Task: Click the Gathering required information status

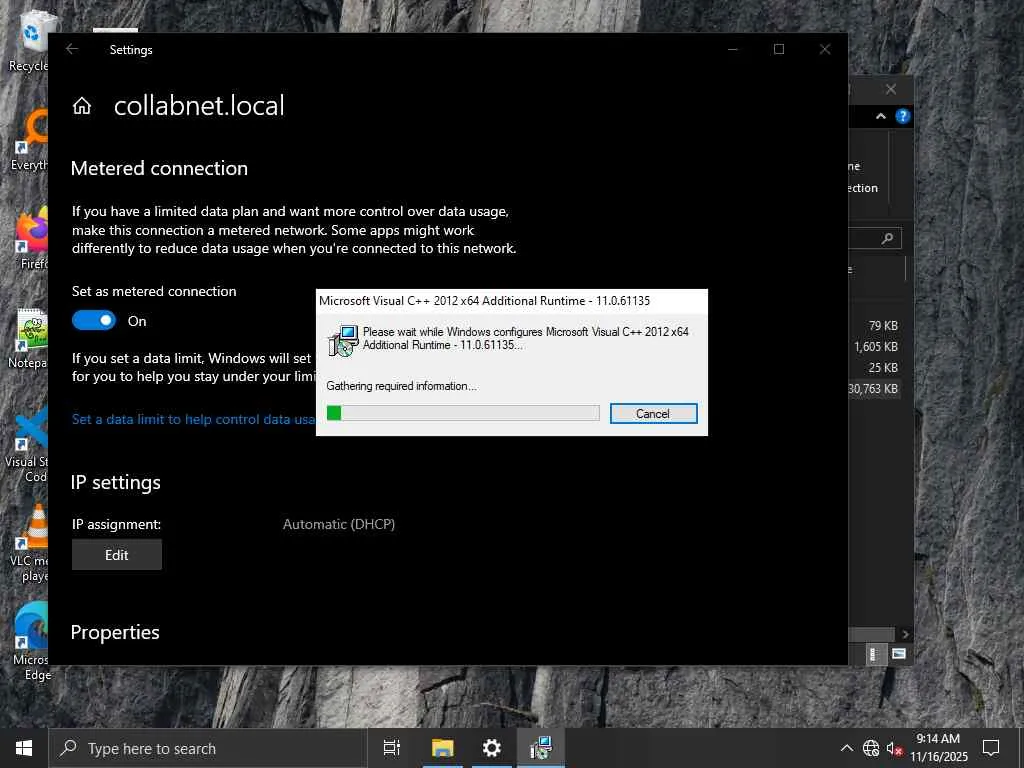Action: (402, 386)
